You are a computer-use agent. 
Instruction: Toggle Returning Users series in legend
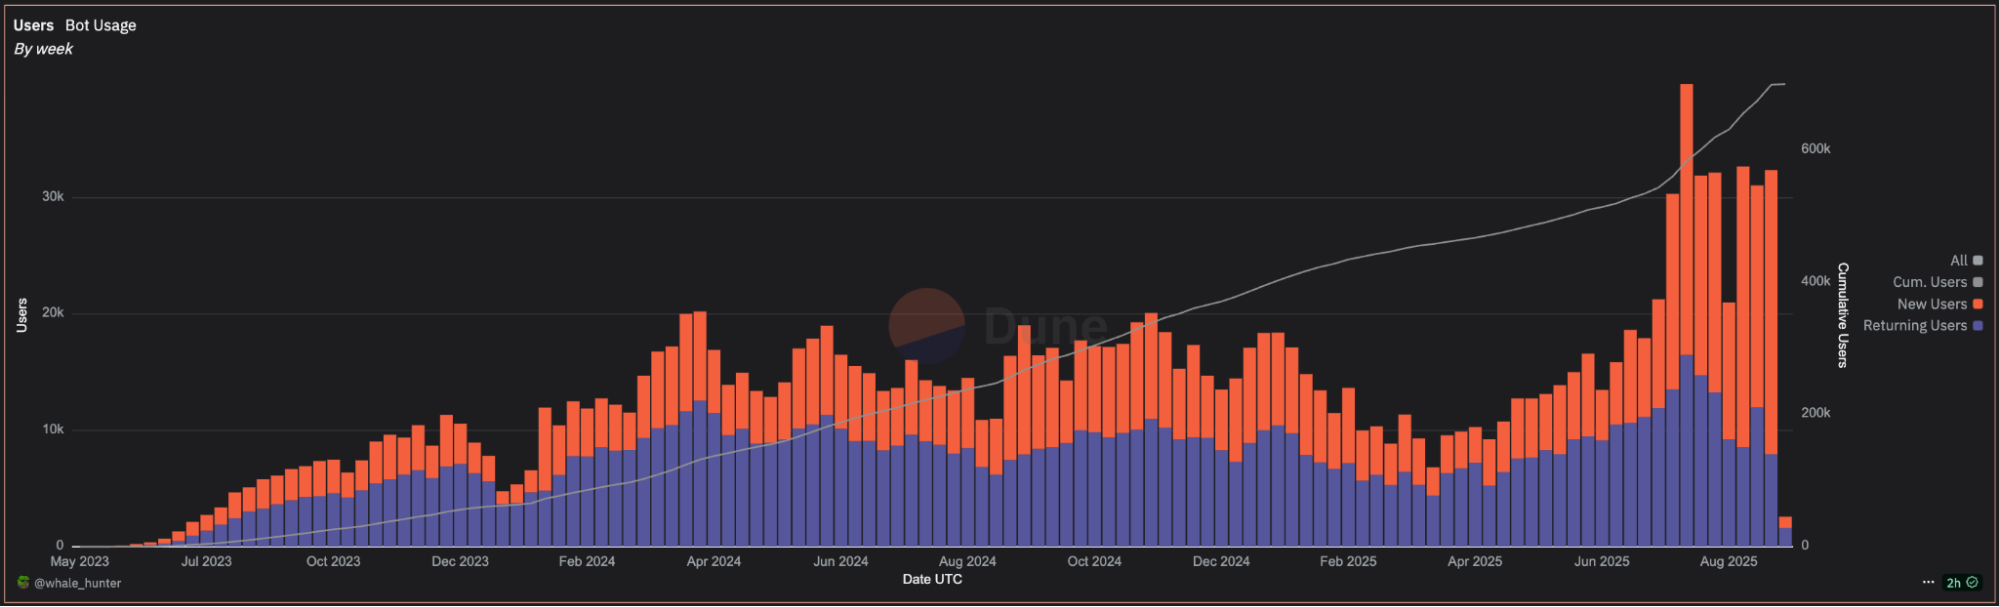[1922, 325]
